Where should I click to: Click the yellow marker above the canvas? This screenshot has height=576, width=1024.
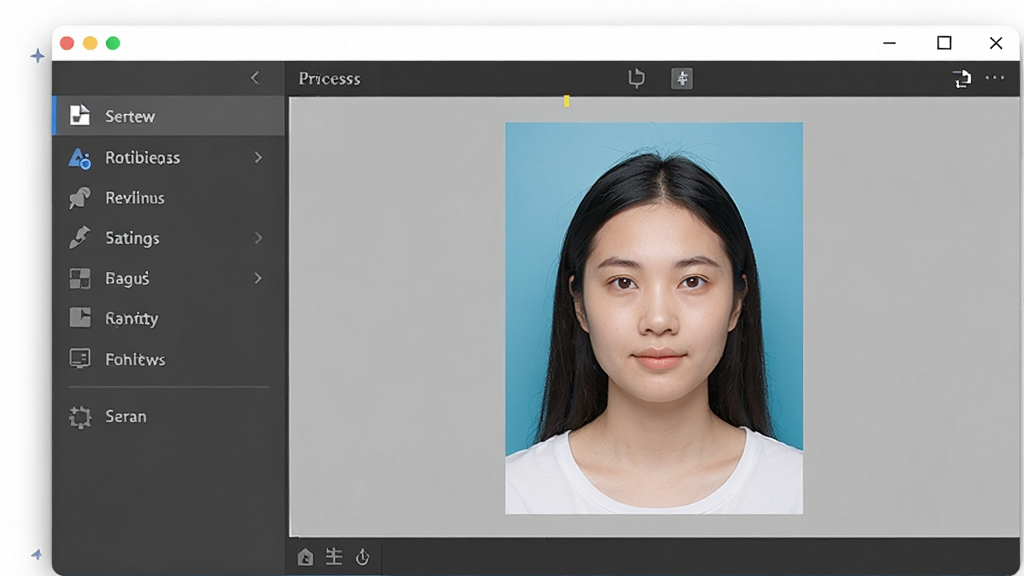[566, 101]
